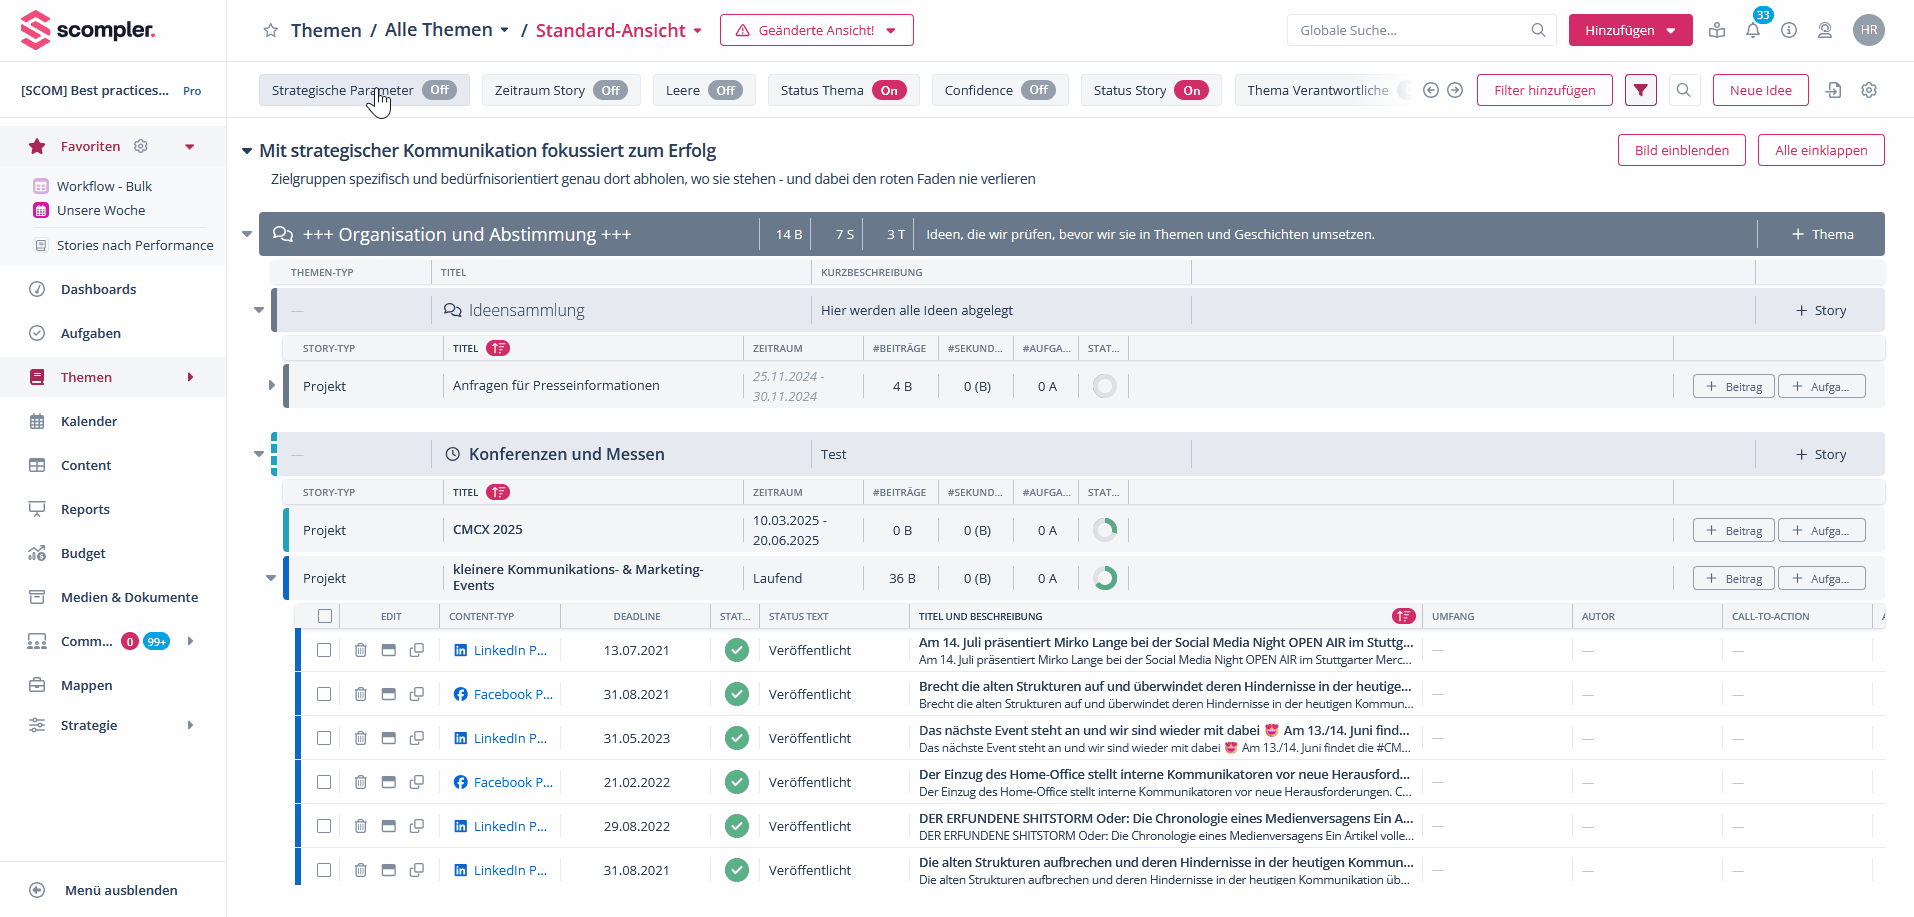Open the filter funnel icon
The image size is (1914, 917).
(1640, 90)
